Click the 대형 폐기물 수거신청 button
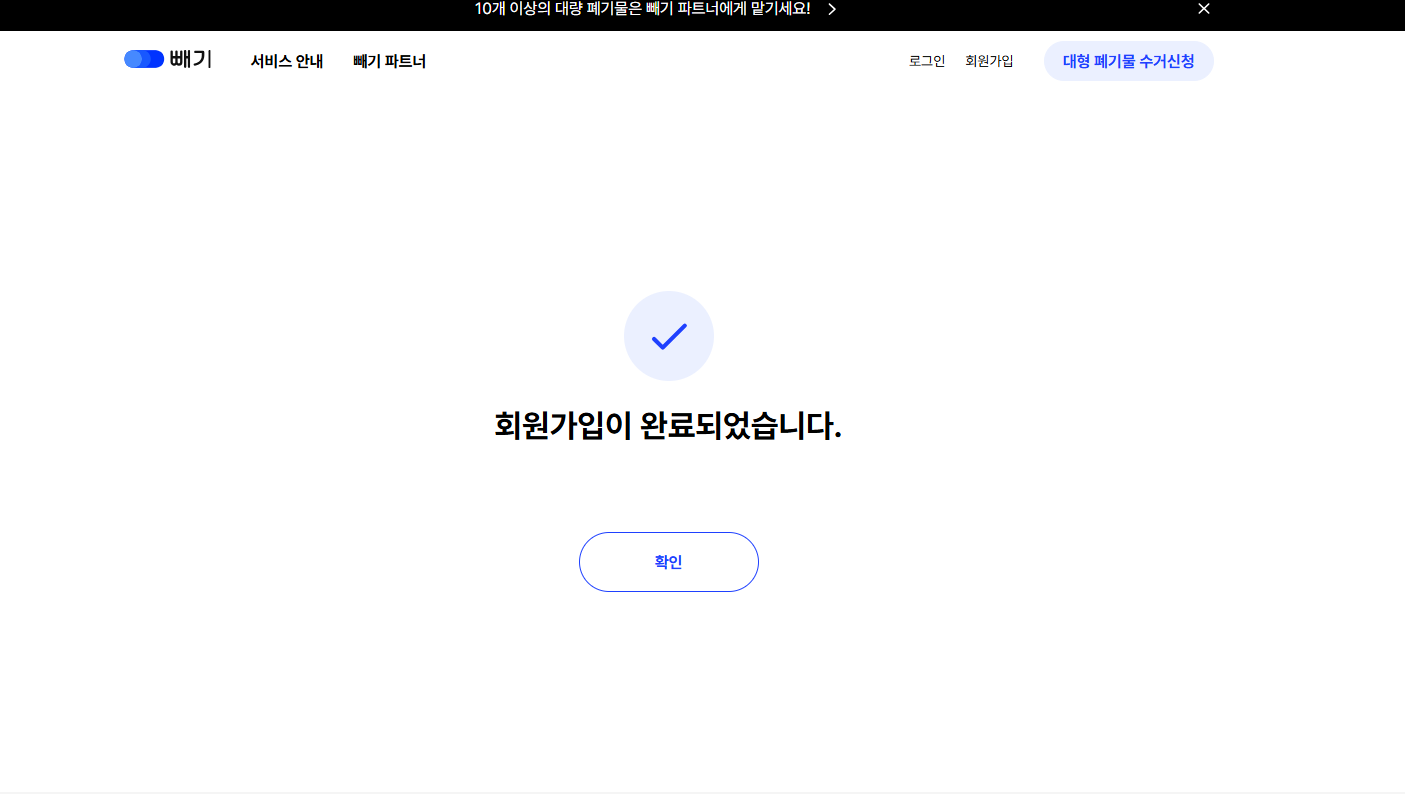1405x794 pixels. pyautogui.click(x=1128, y=60)
